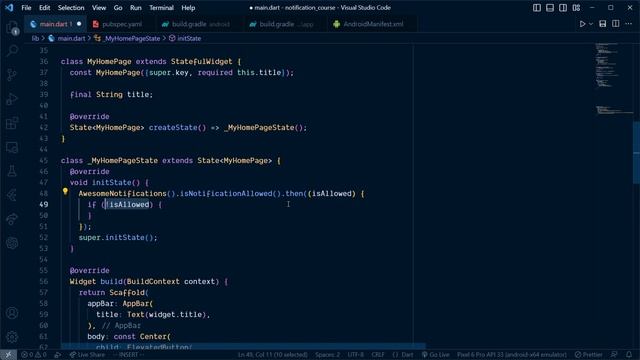Open Live Share view in activity bar
The width and height of the screenshot is (640, 360).
tap(12, 219)
